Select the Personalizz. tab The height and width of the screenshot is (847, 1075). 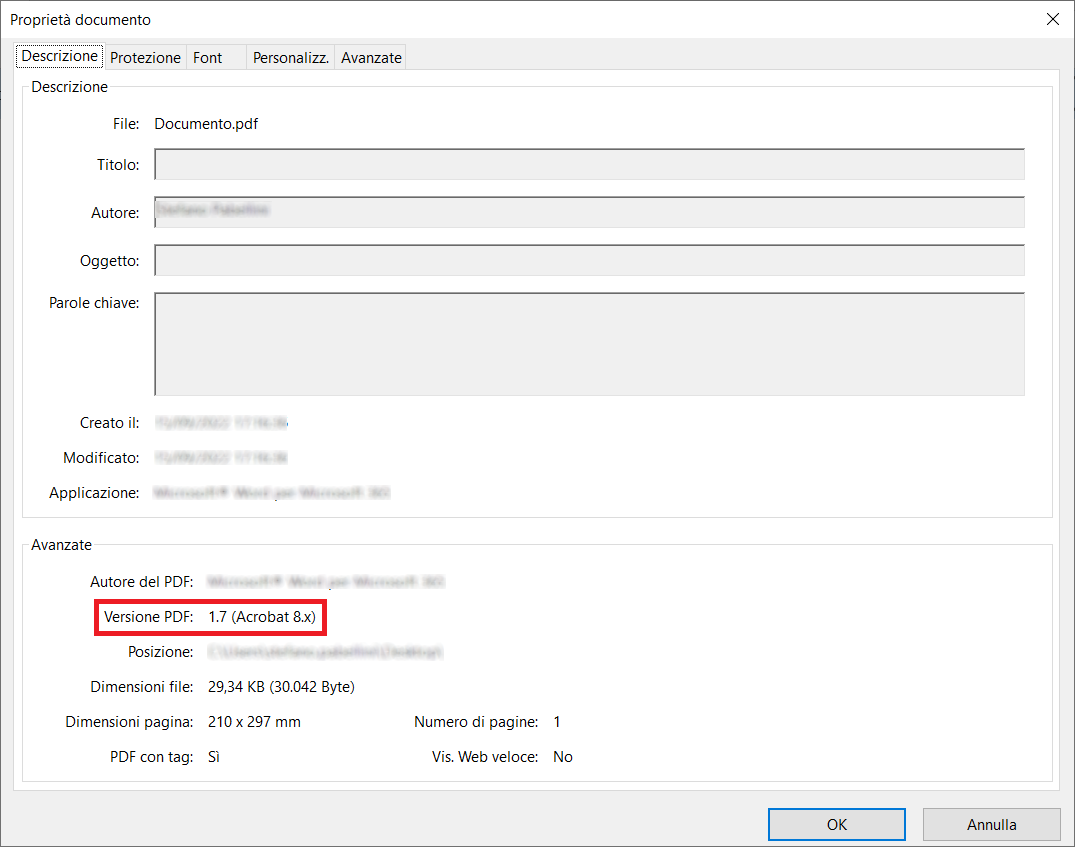click(290, 58)
